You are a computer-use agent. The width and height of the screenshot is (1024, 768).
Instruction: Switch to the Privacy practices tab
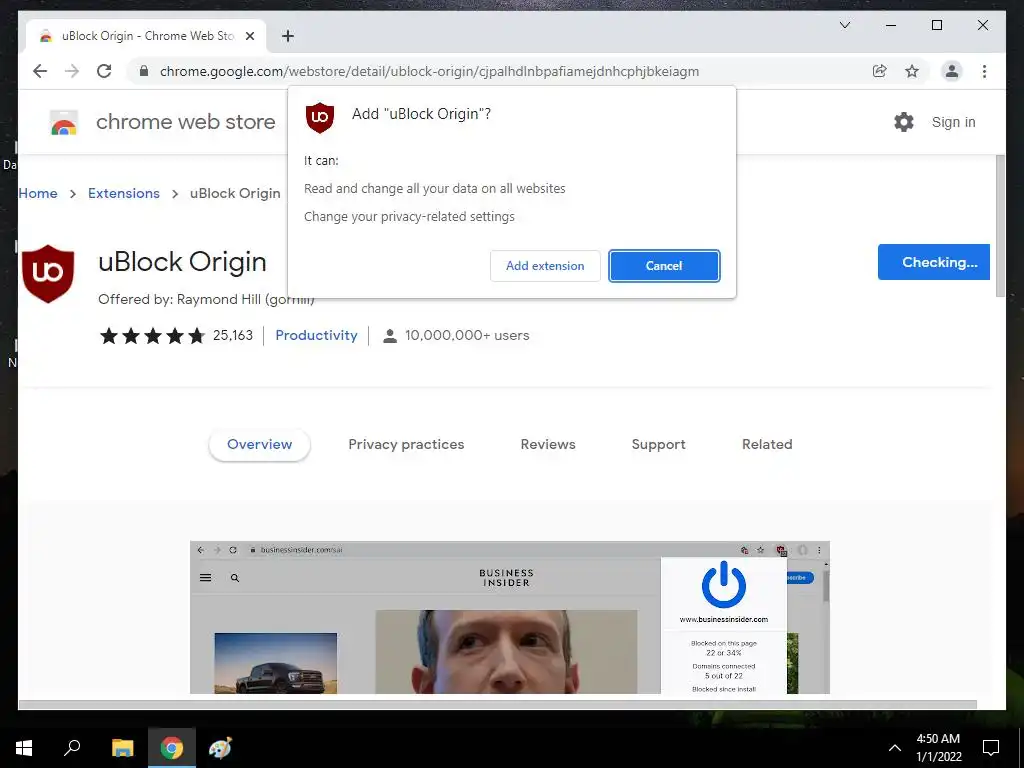[406, 444]
